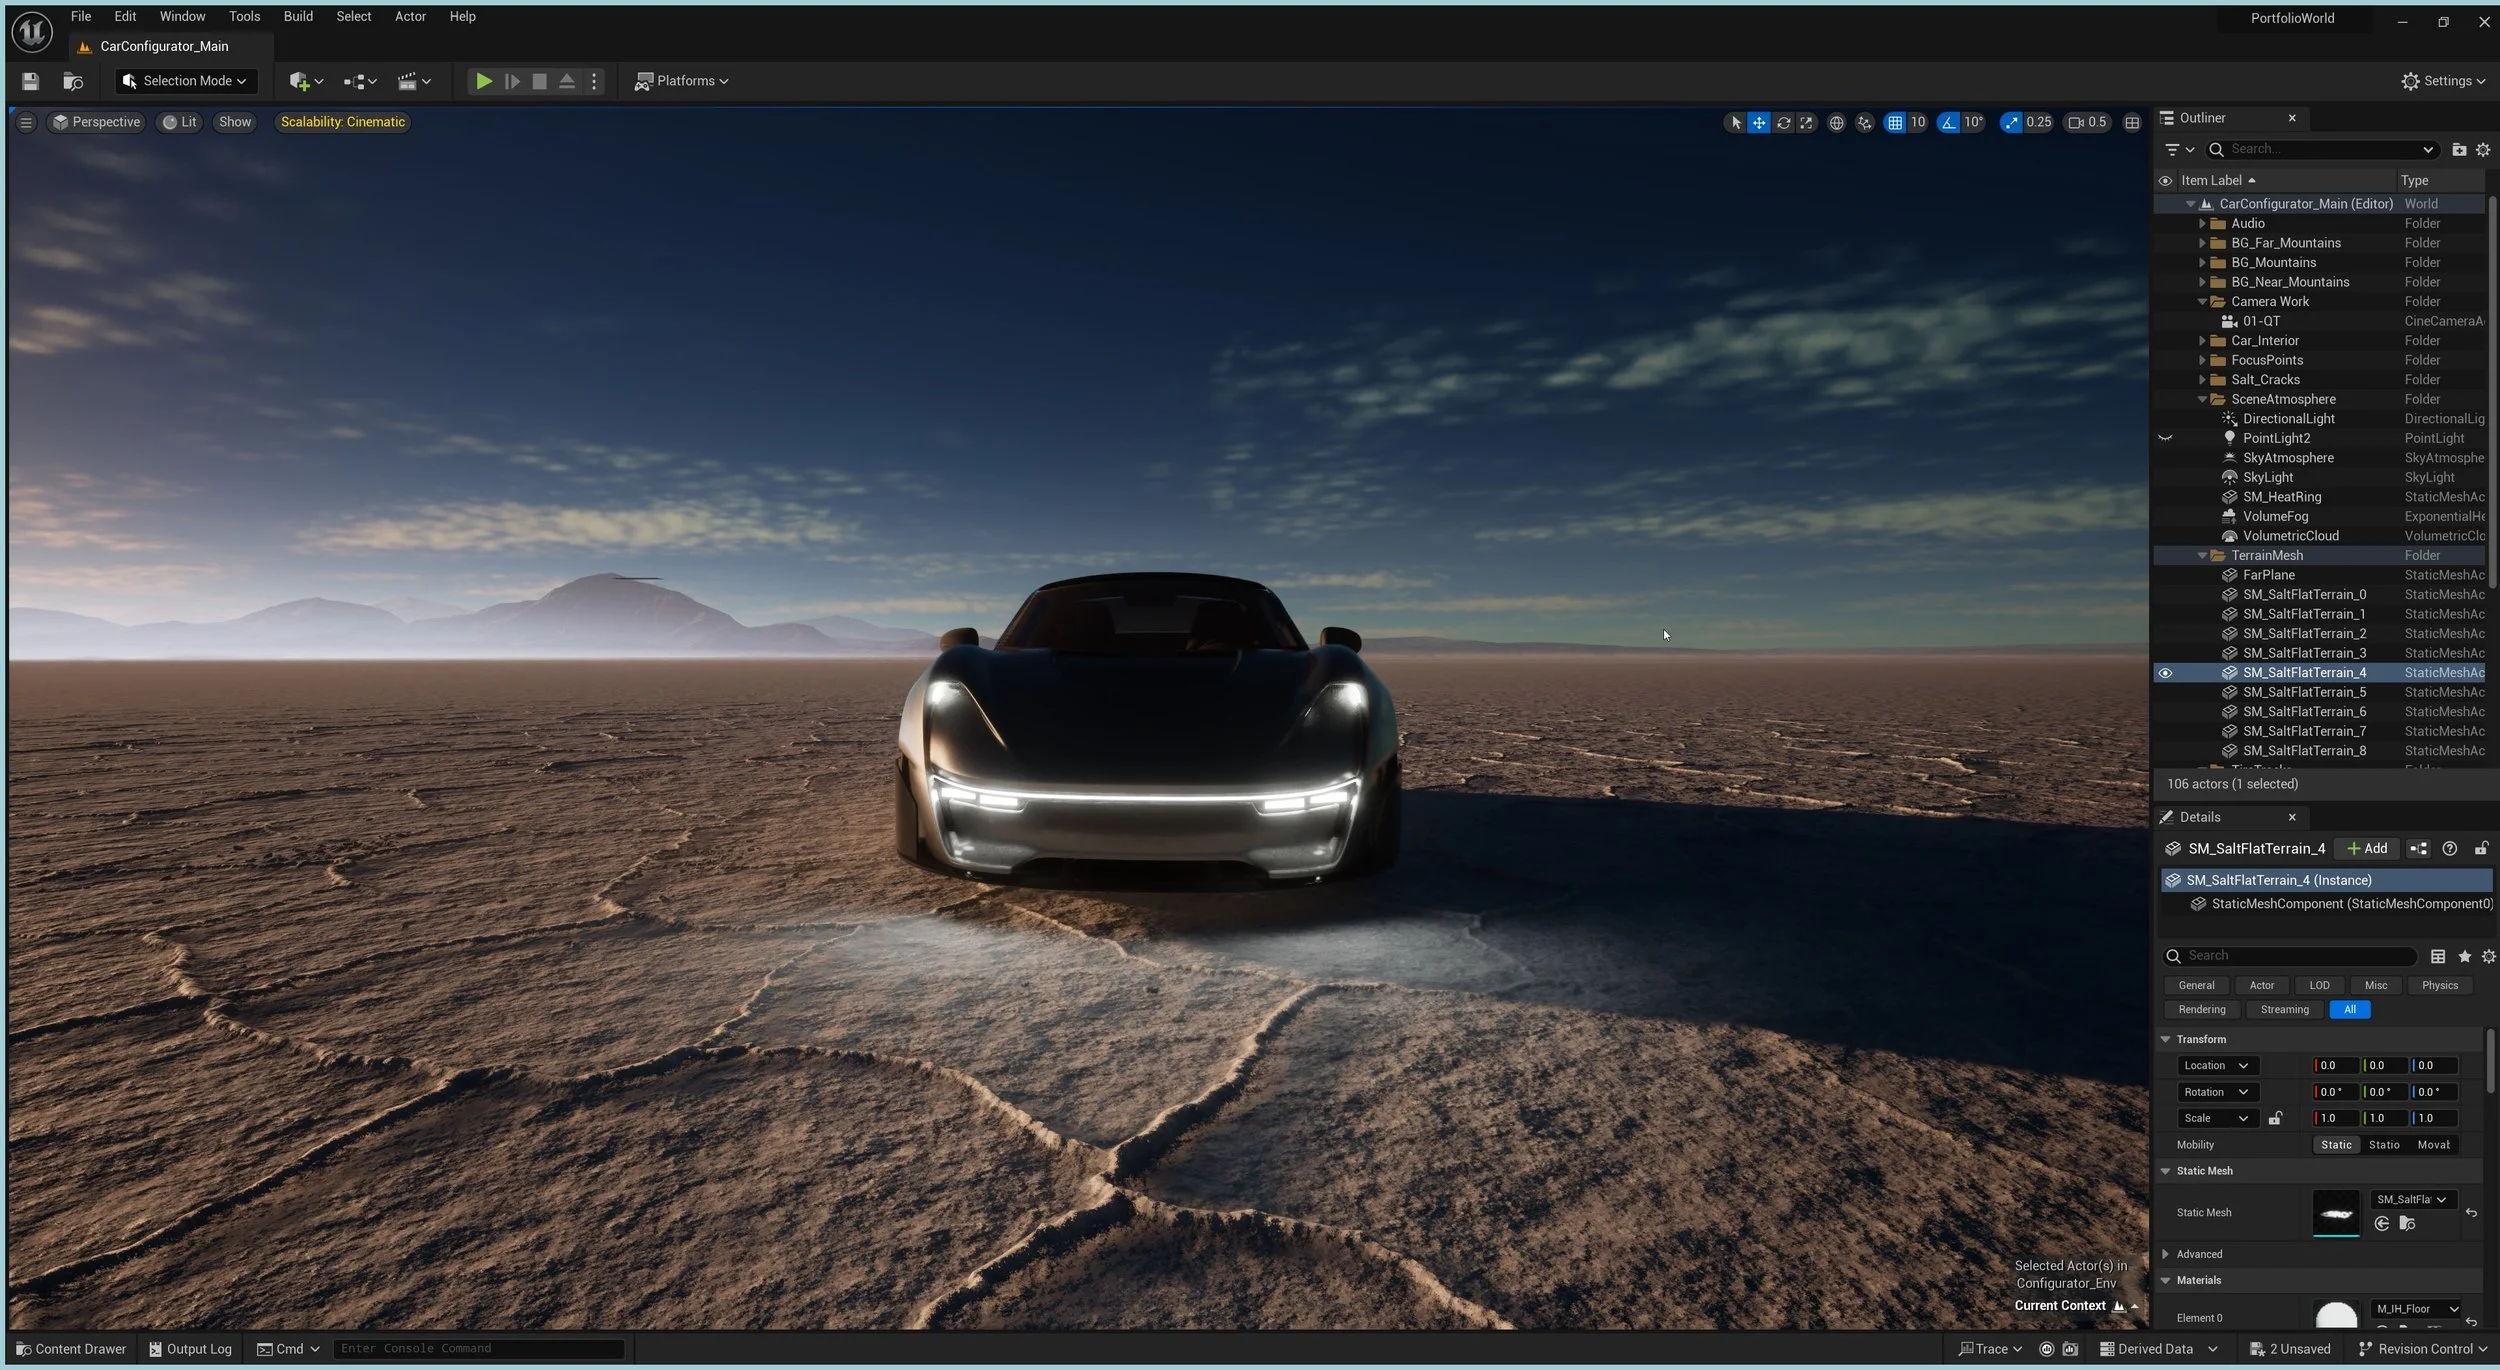Change the grid snap value 10
The image size is (2500, 1370).
click(x=1918, y=122)
